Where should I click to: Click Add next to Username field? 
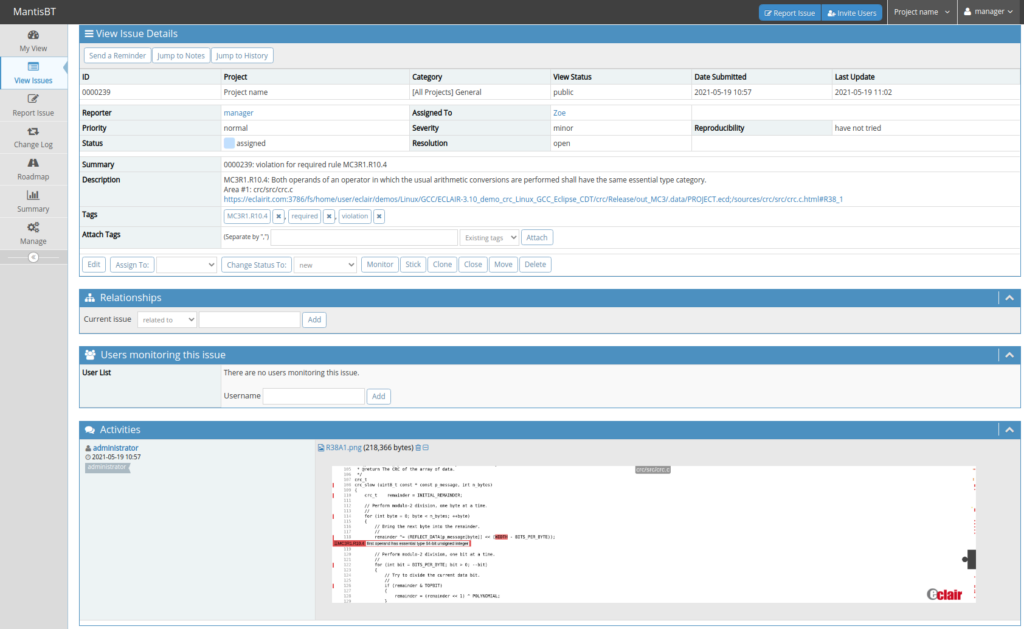(379, 396)
